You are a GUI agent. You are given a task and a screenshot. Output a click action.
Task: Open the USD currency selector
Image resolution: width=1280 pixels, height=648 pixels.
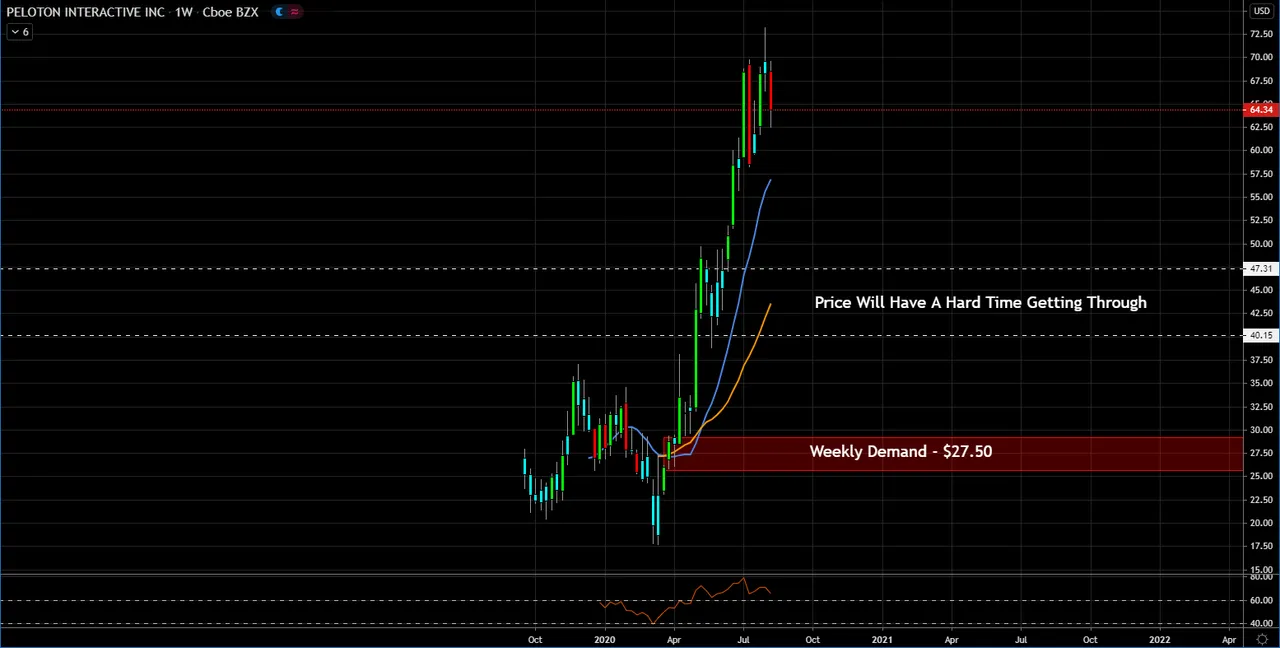pyautogui.click(x=1261, y=11)
